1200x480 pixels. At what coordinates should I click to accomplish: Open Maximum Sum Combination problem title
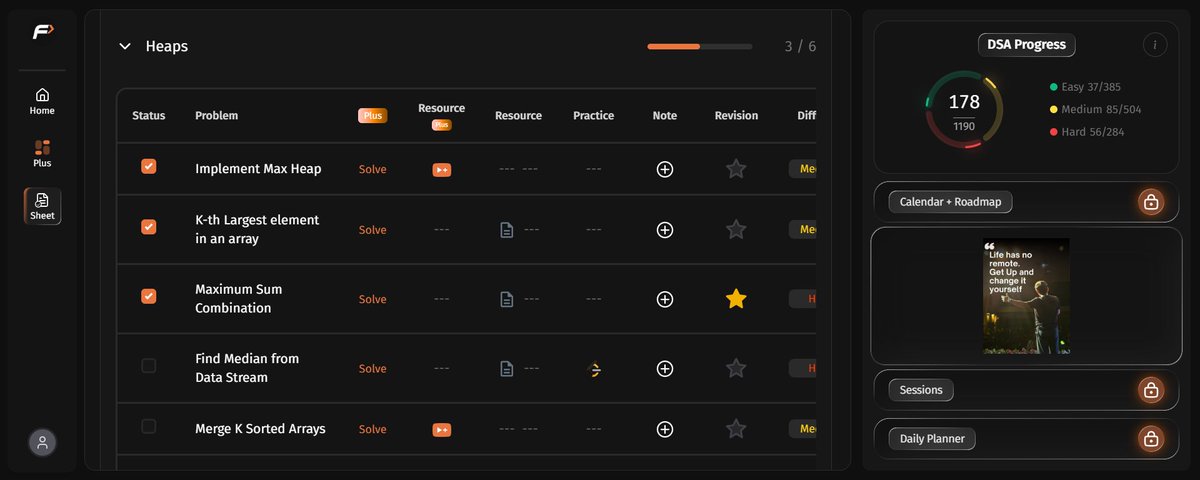[239, 298]
